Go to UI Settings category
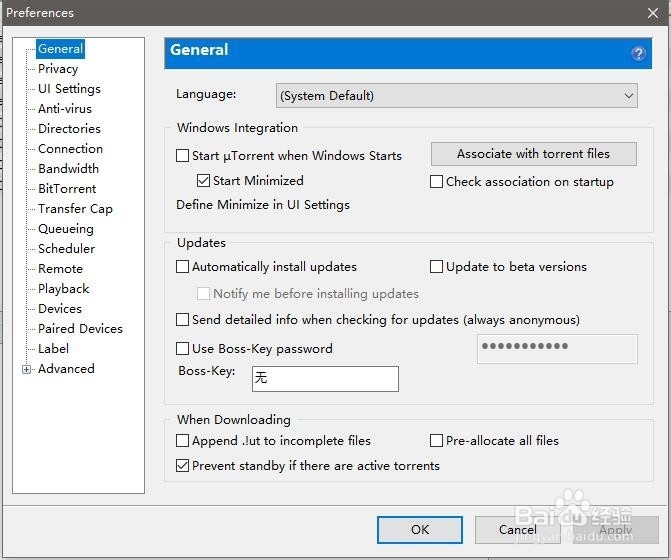 point(69,89)
